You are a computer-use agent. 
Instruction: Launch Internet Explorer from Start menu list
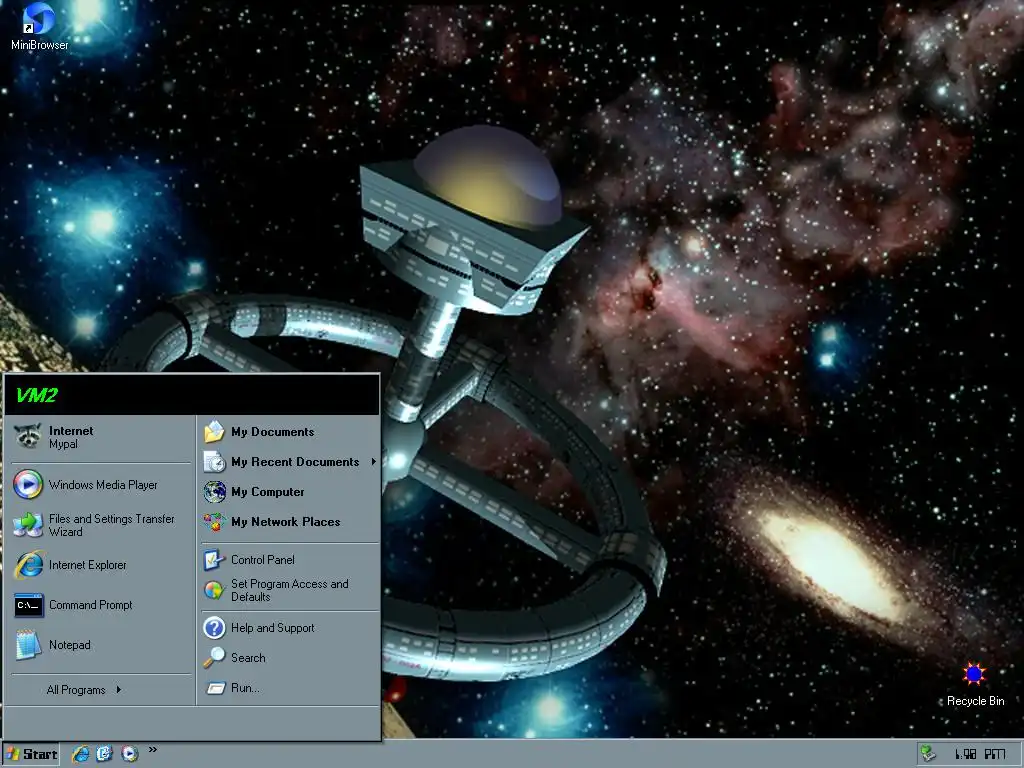[x=101, y=565]
